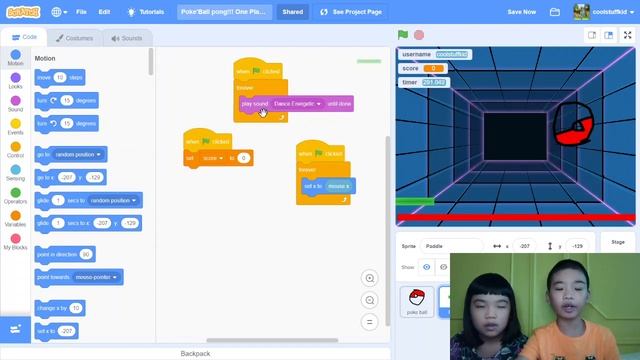Open mouse-pointer dropdown in point towards block

96,277
